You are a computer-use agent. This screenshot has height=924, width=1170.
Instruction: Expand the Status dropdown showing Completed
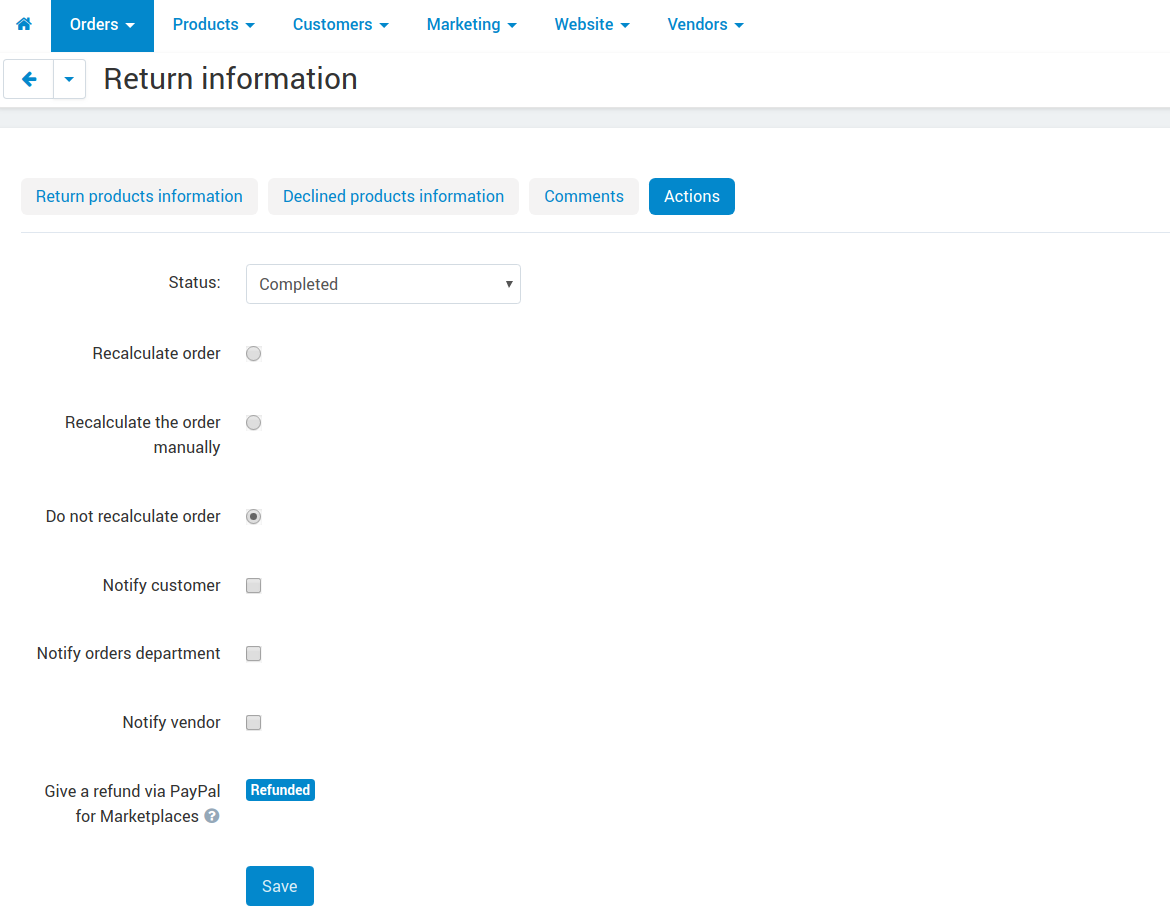click(x=384, y=284)
